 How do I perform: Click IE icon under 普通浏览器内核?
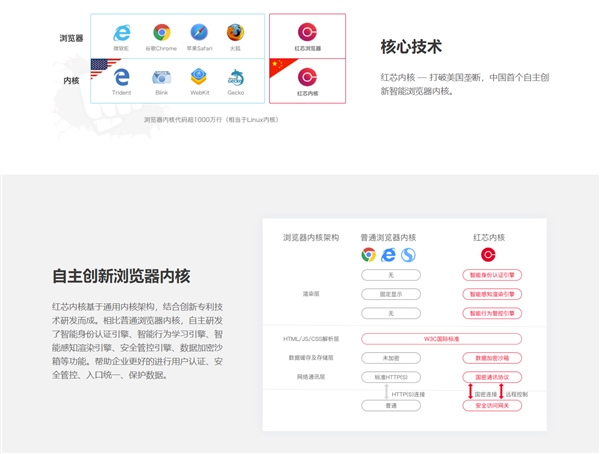(388, 255)
